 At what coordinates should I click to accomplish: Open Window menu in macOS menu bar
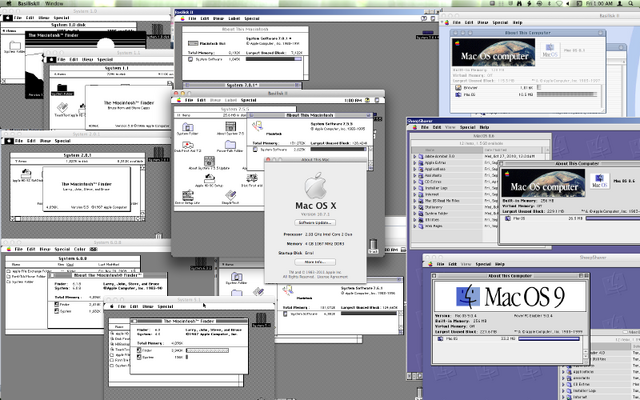pos(54,3)
